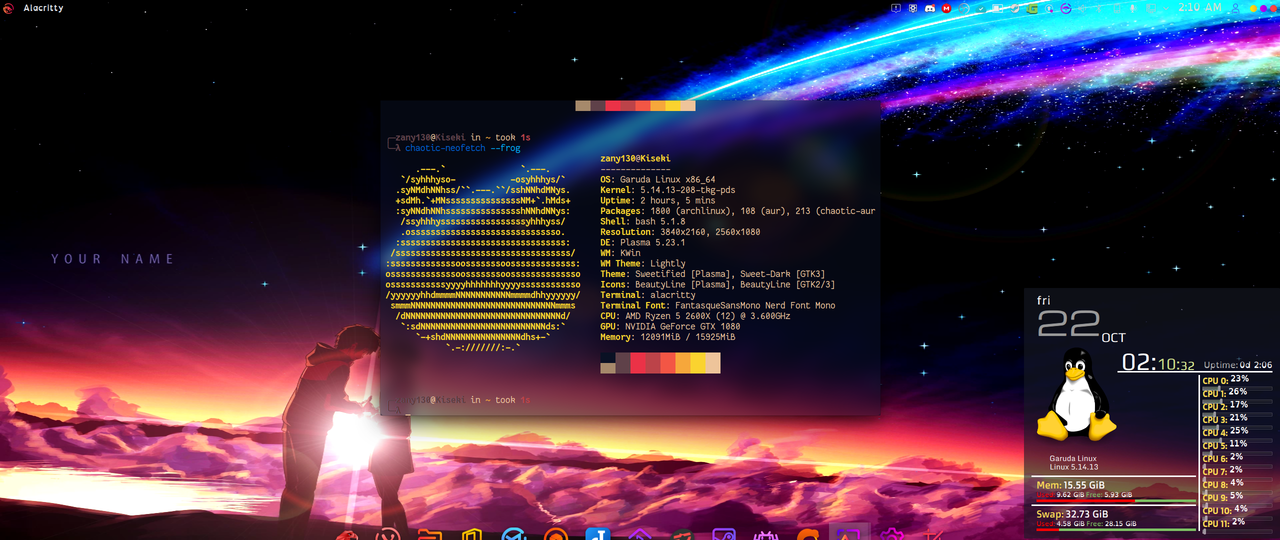Click the green G tray icon
This screenshot has height=540, width=1280.
click(x=1033, y=8)
